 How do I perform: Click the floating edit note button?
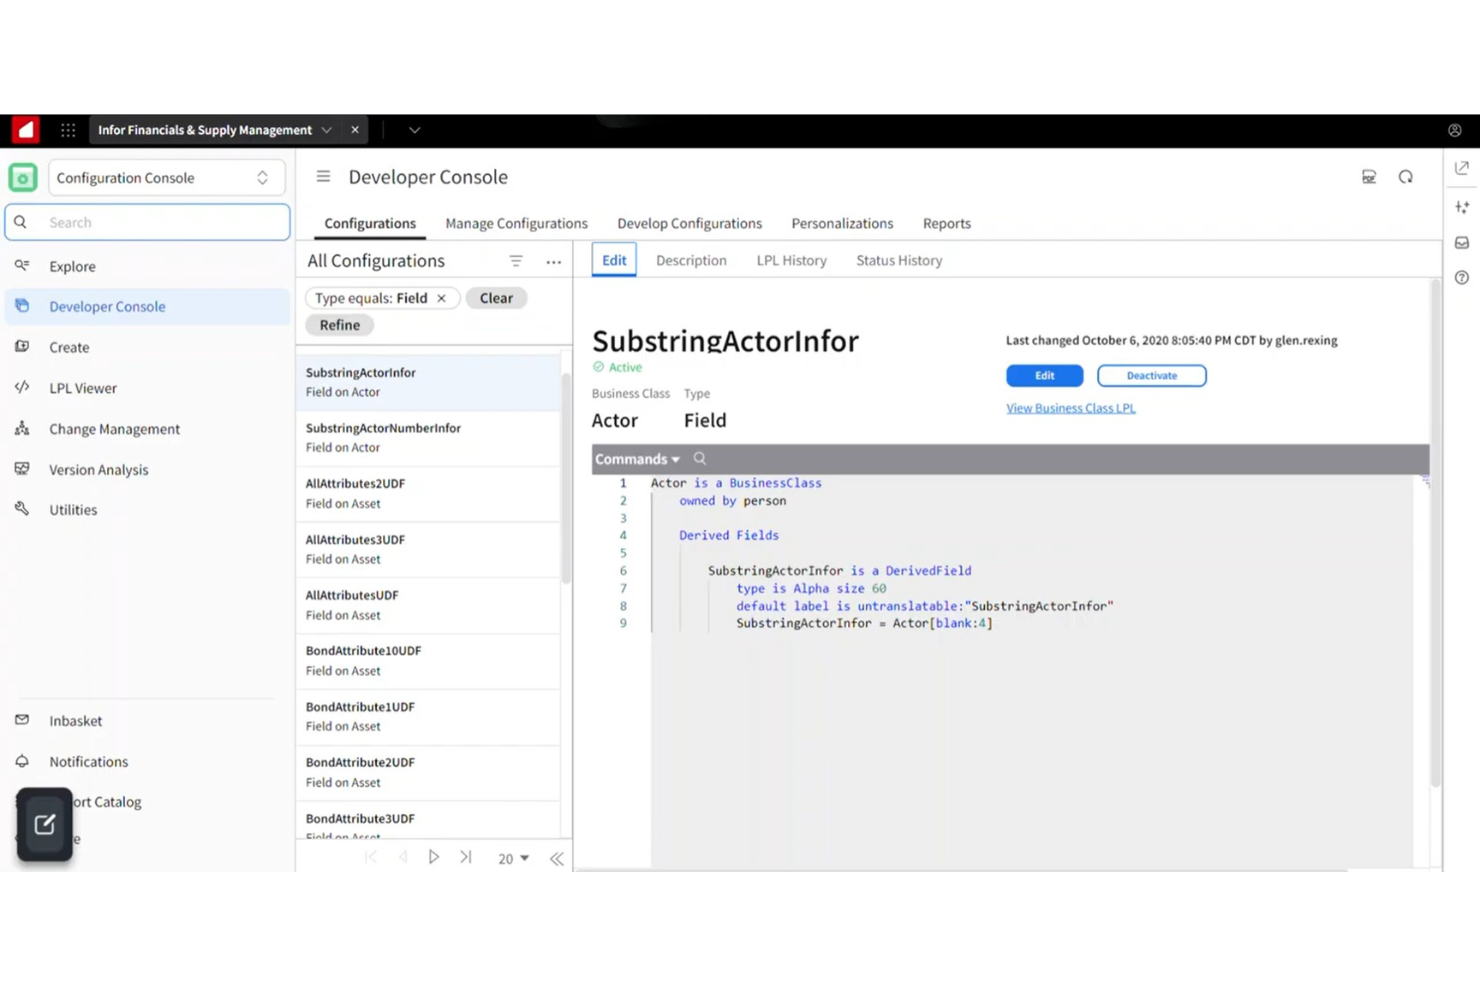pyautogui.click(x=45, y=825)
